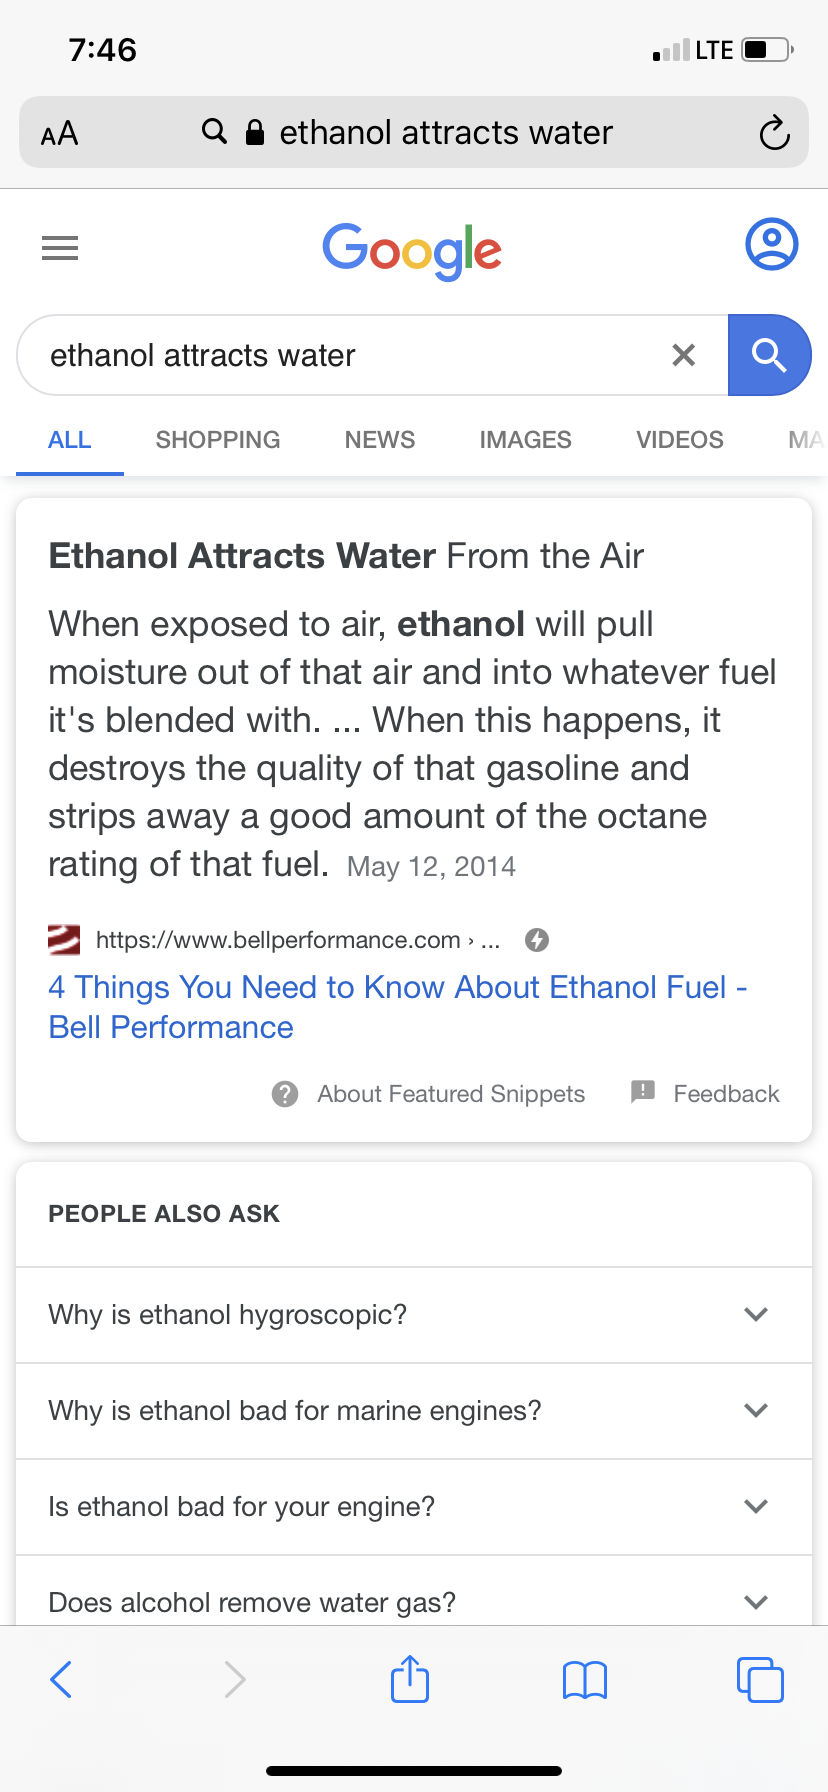Viewport: 828px width, 1792px height.
Task: Tap the Safari share icon
Action: (410, 1679)
